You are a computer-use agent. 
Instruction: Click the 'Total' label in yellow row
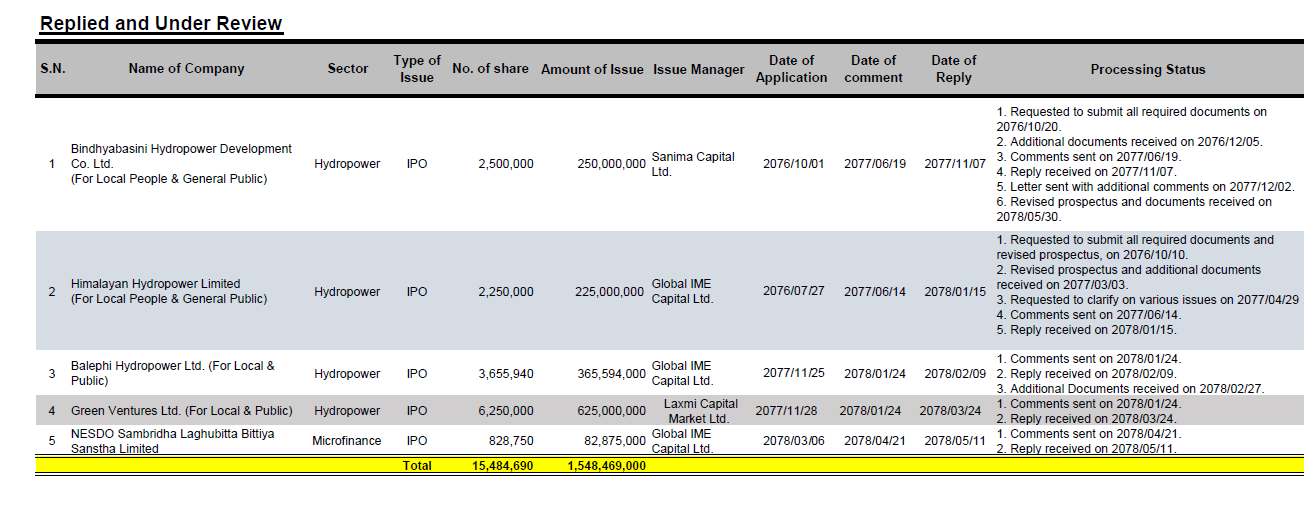[x=417, y=466]
